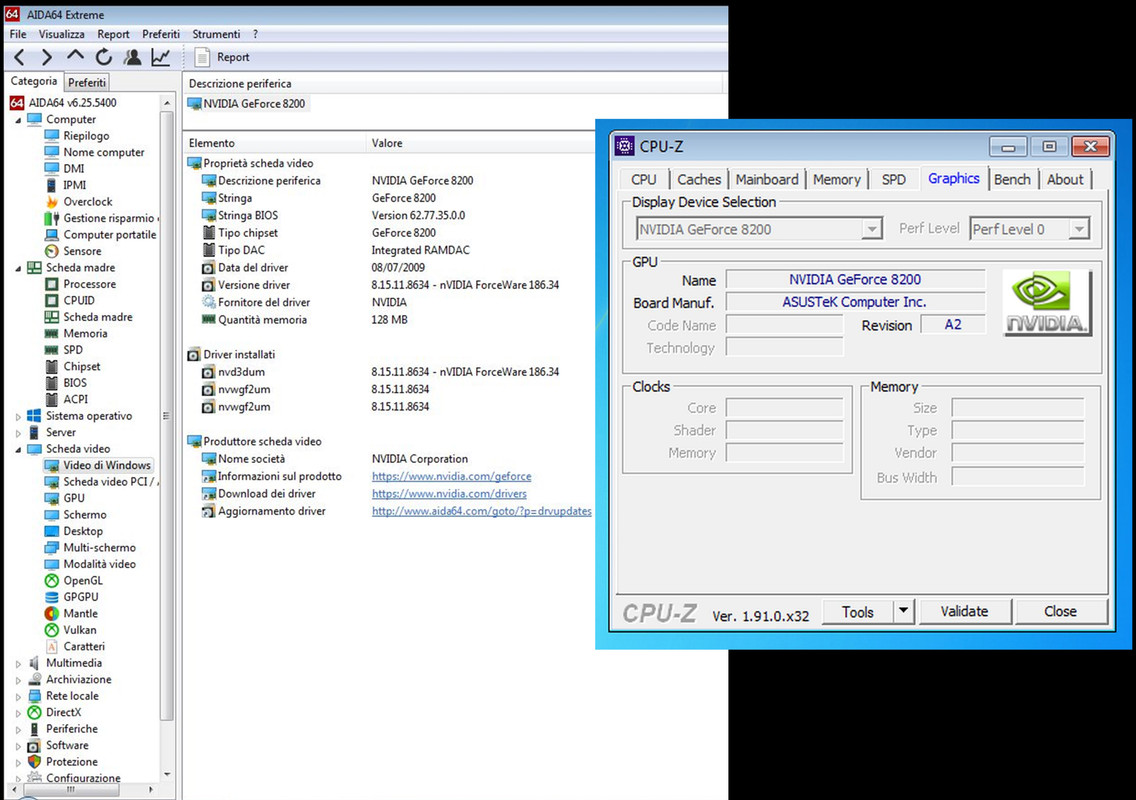Viewport: 1136px width, 800px height.
Task: Select the GPU tree item
Action: [74, 498]
